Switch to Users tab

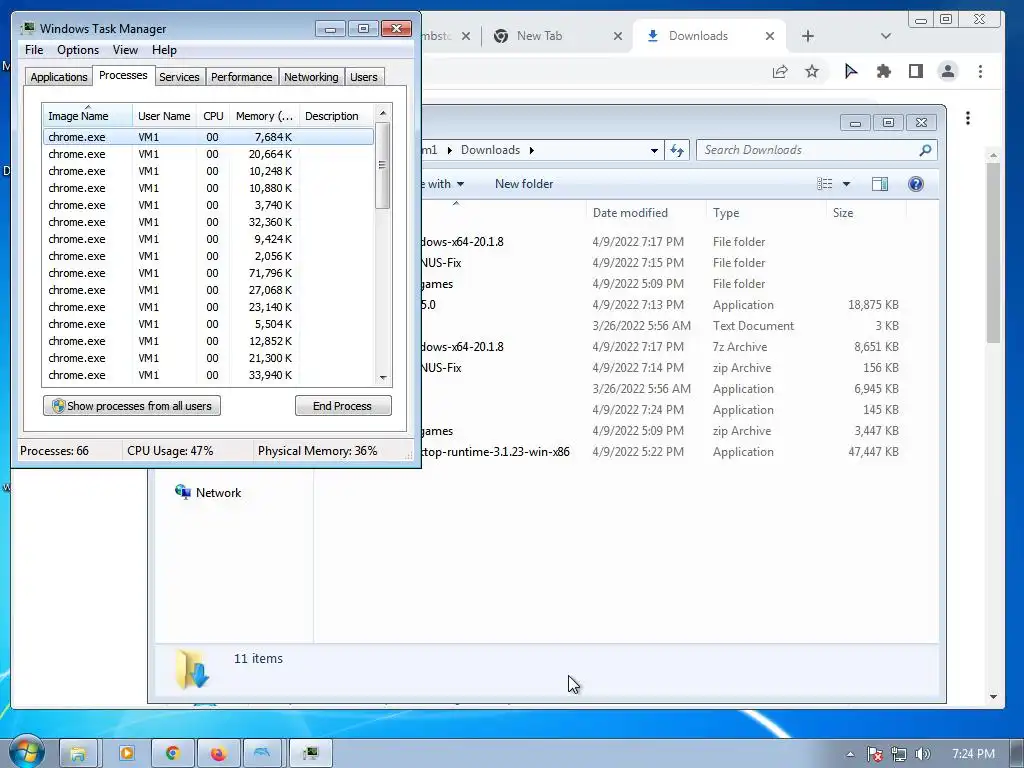point(364,77)
